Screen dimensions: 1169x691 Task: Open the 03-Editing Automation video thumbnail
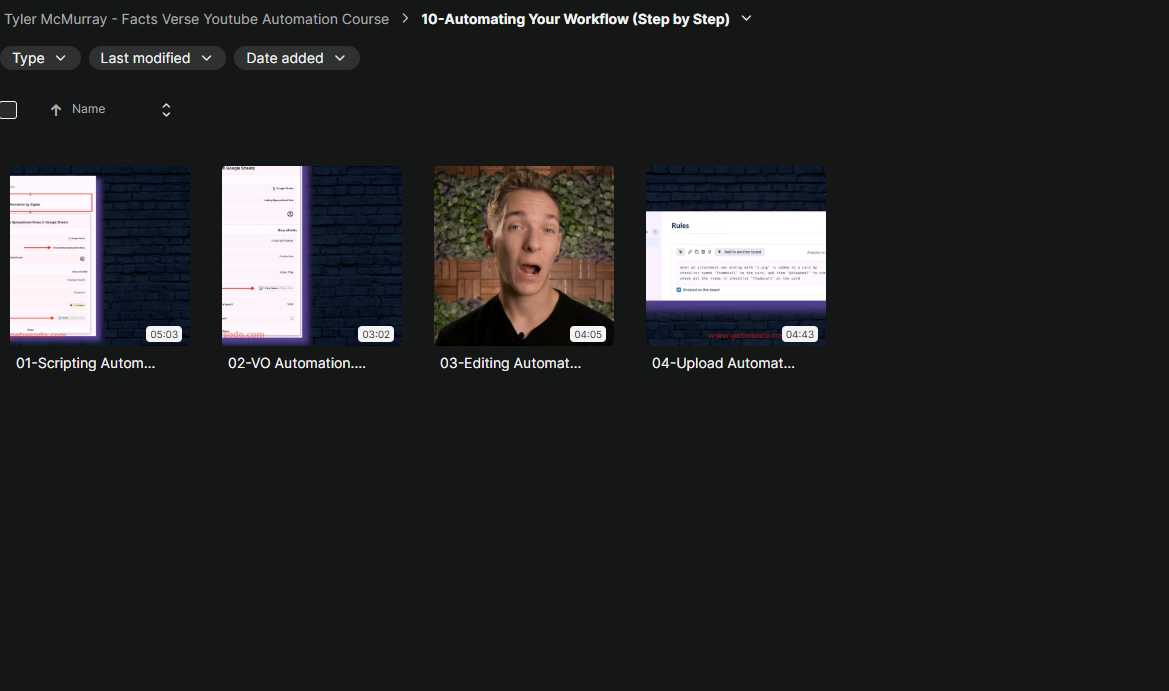524,256
